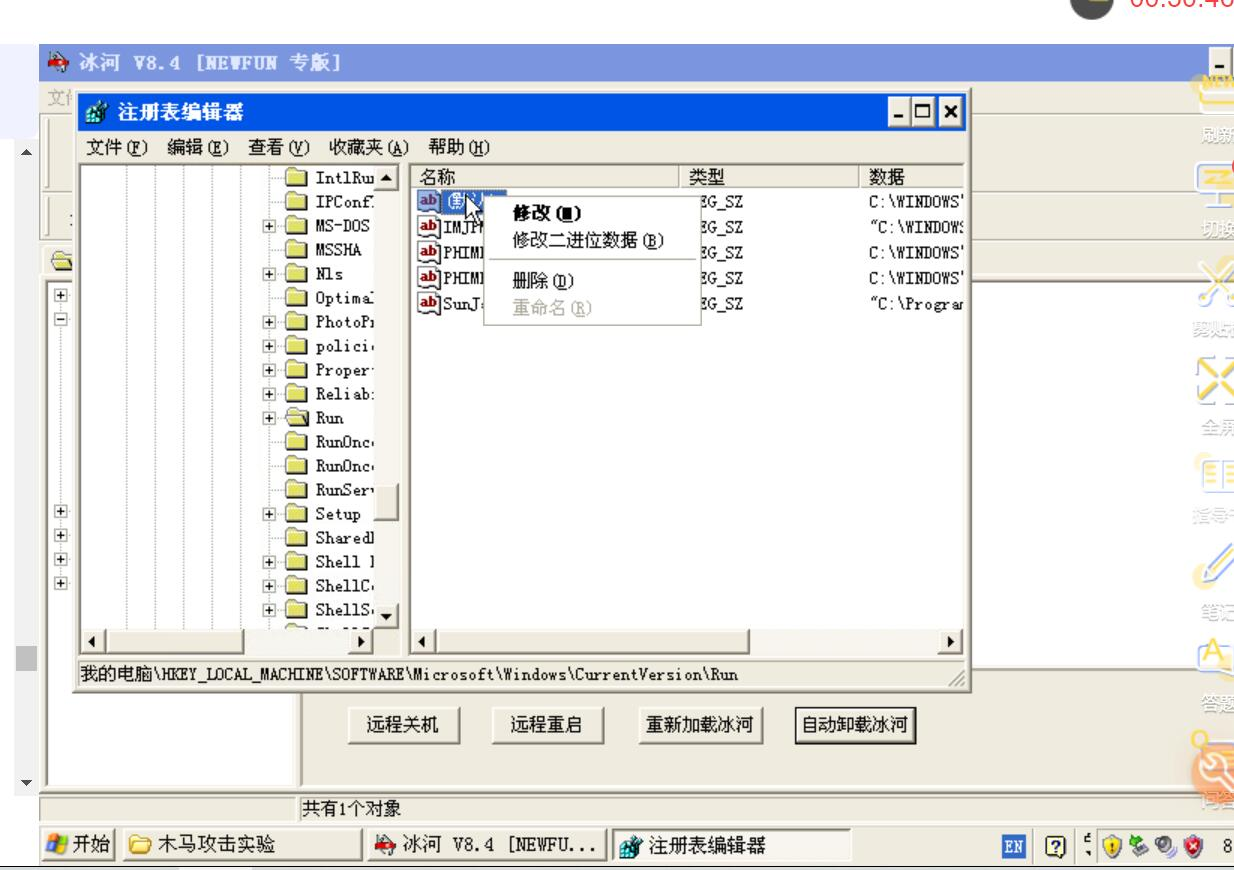Select the "C:\Progra data cell
Image resolution: width=1234 pixels, height=870 pixels.
[x=915, y=302]
